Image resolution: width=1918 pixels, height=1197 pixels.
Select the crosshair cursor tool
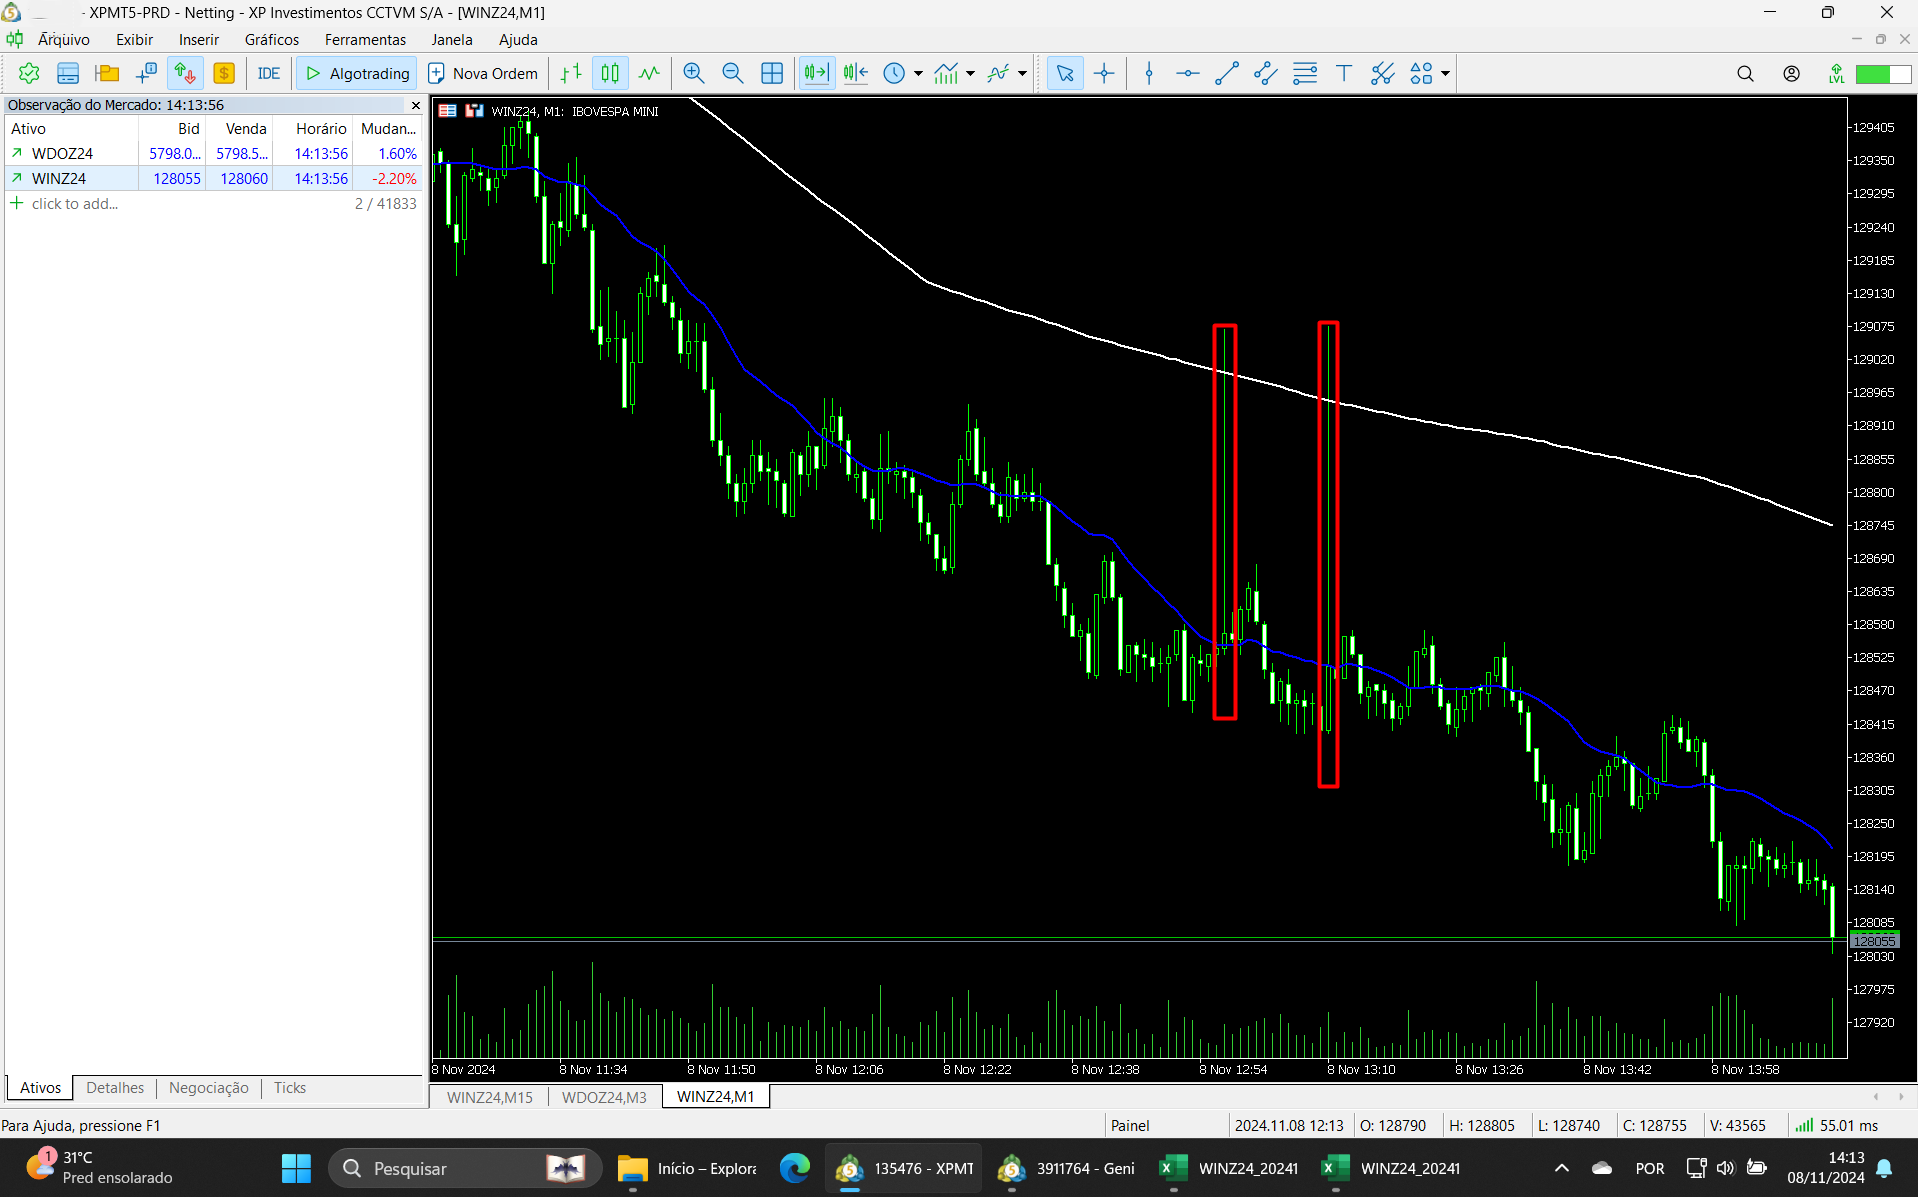pyautogui.click(x=1104, y=73)
